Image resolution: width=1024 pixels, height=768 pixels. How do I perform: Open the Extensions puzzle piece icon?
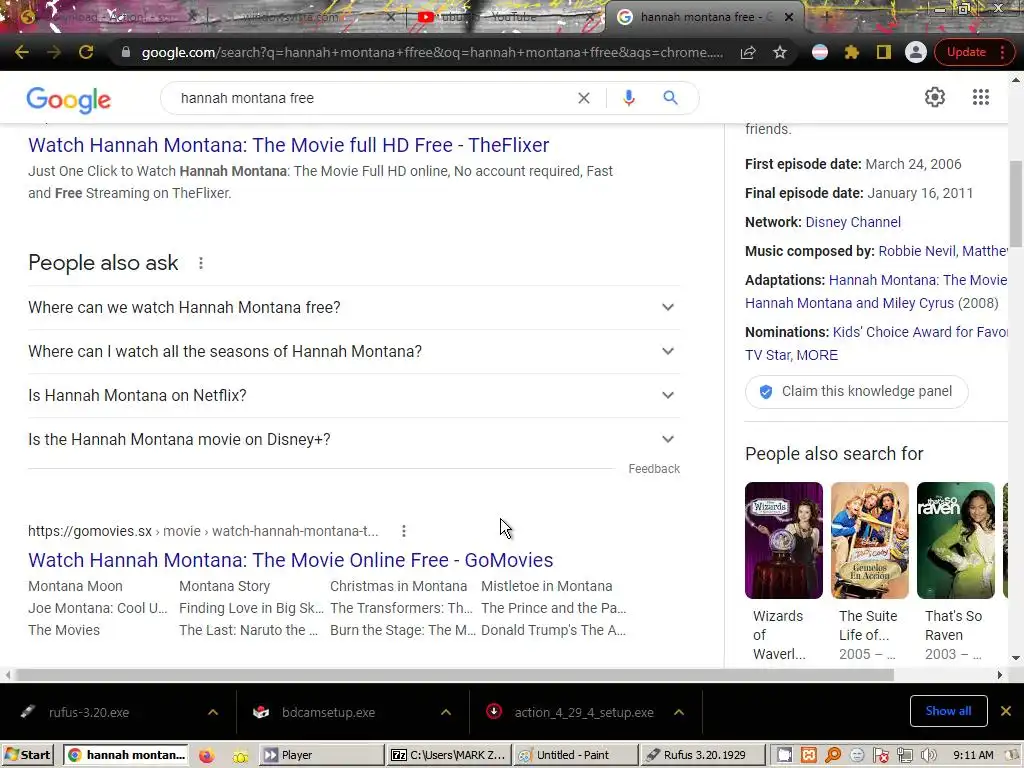click(x=852, y=52)
